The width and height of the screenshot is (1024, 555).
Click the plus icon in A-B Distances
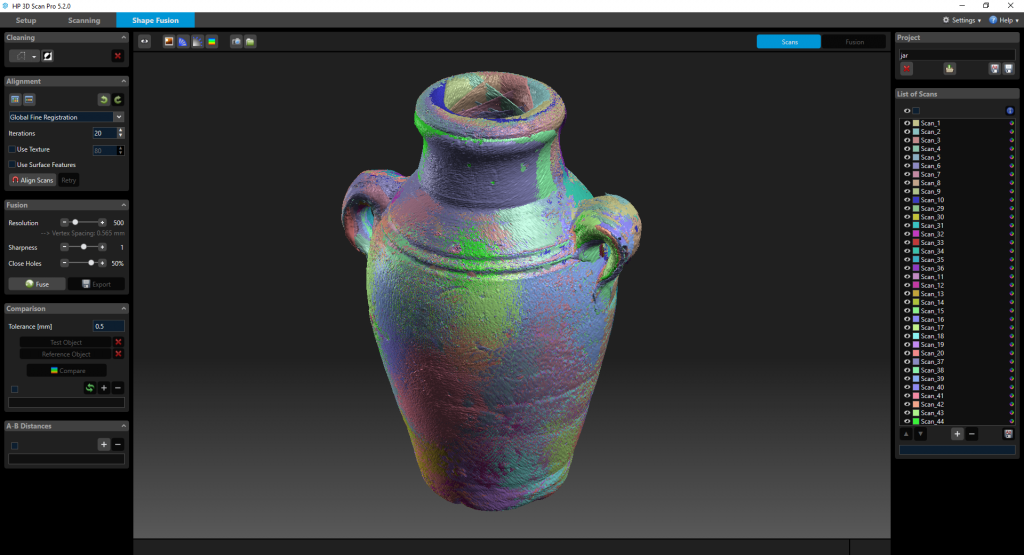(103, 444)
